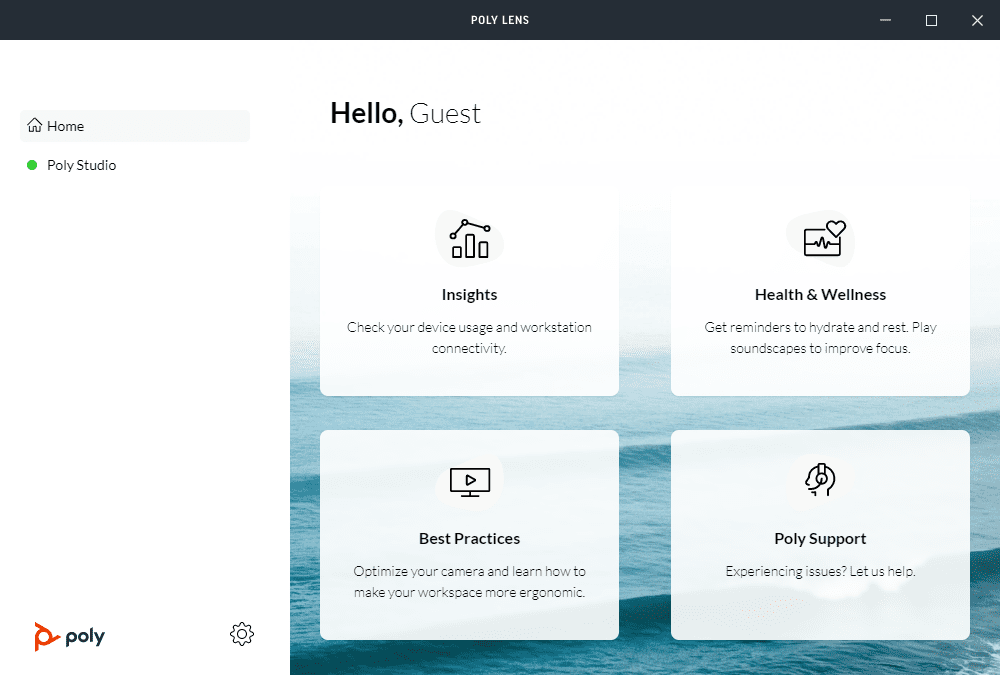Close the Poly Lens window
This screenshot has width=1000, height=675.
(977, 20)
